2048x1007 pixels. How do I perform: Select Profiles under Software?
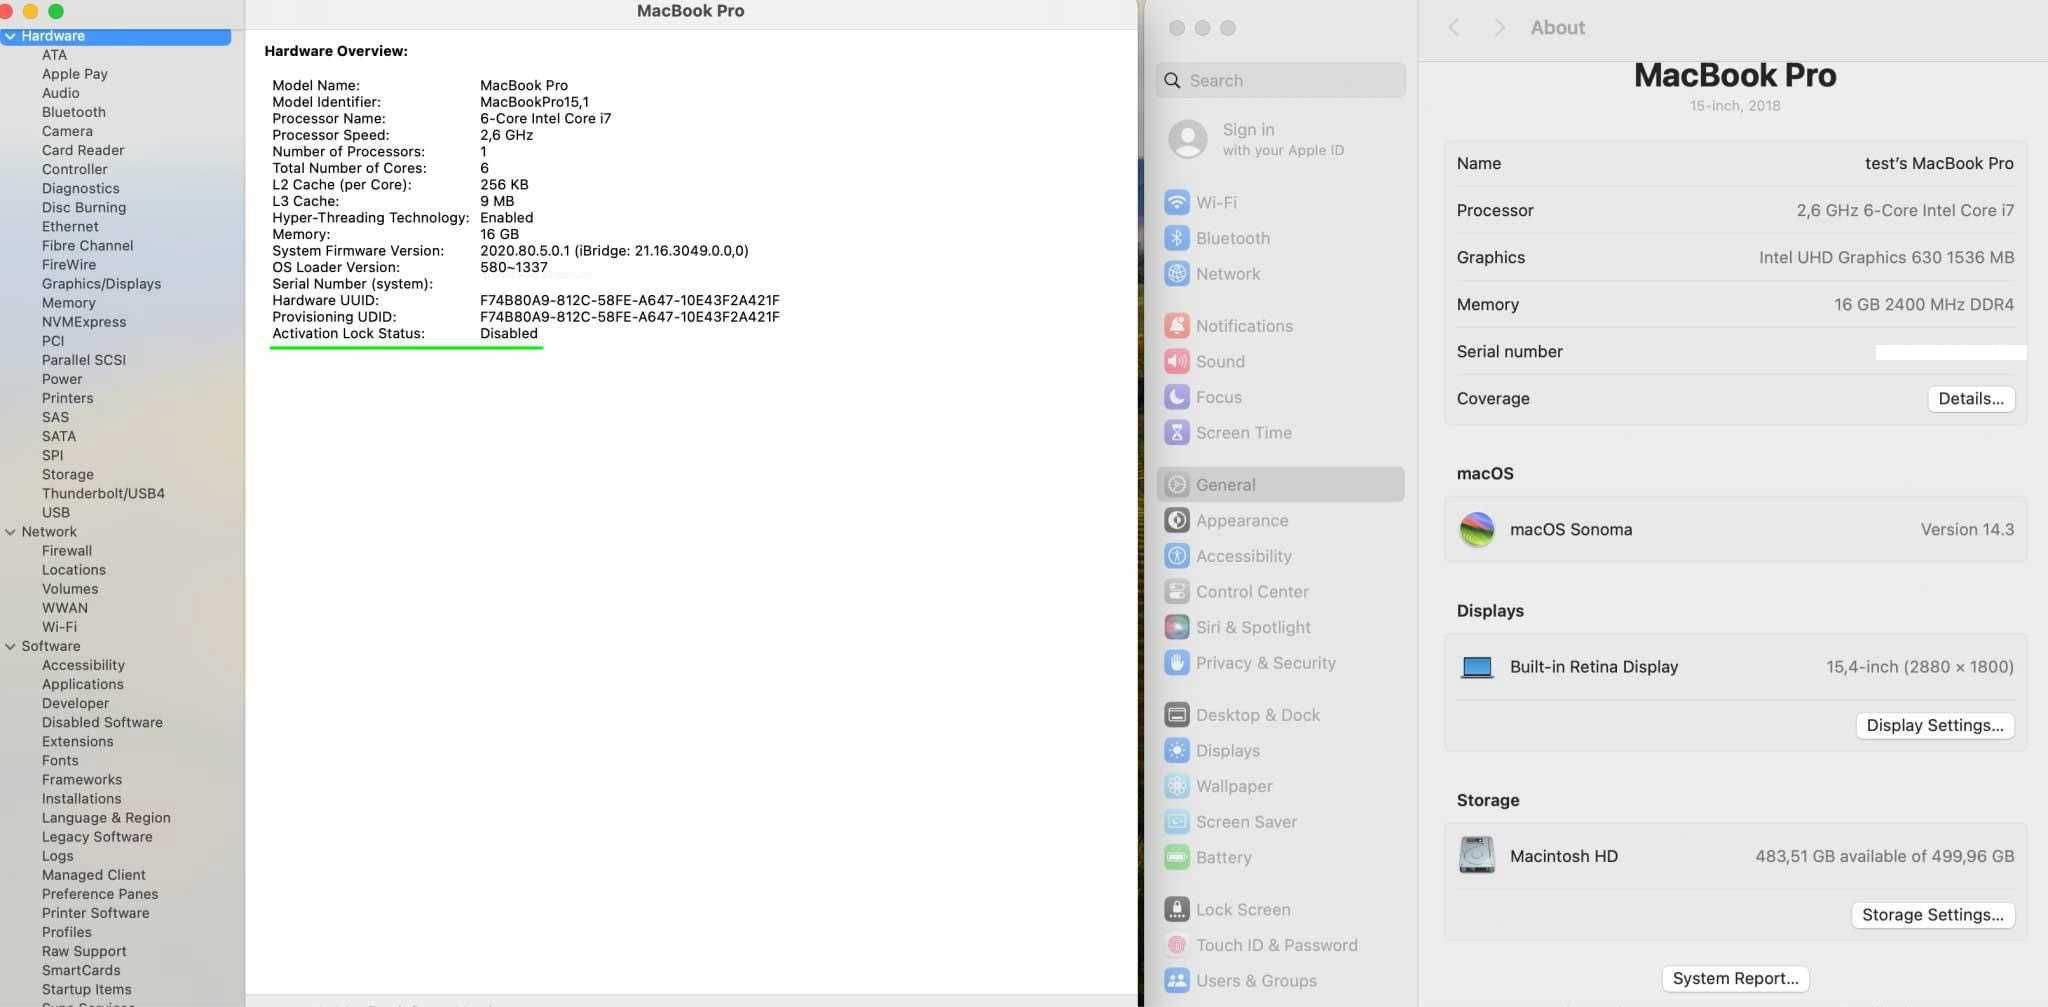tap(67, 932)
